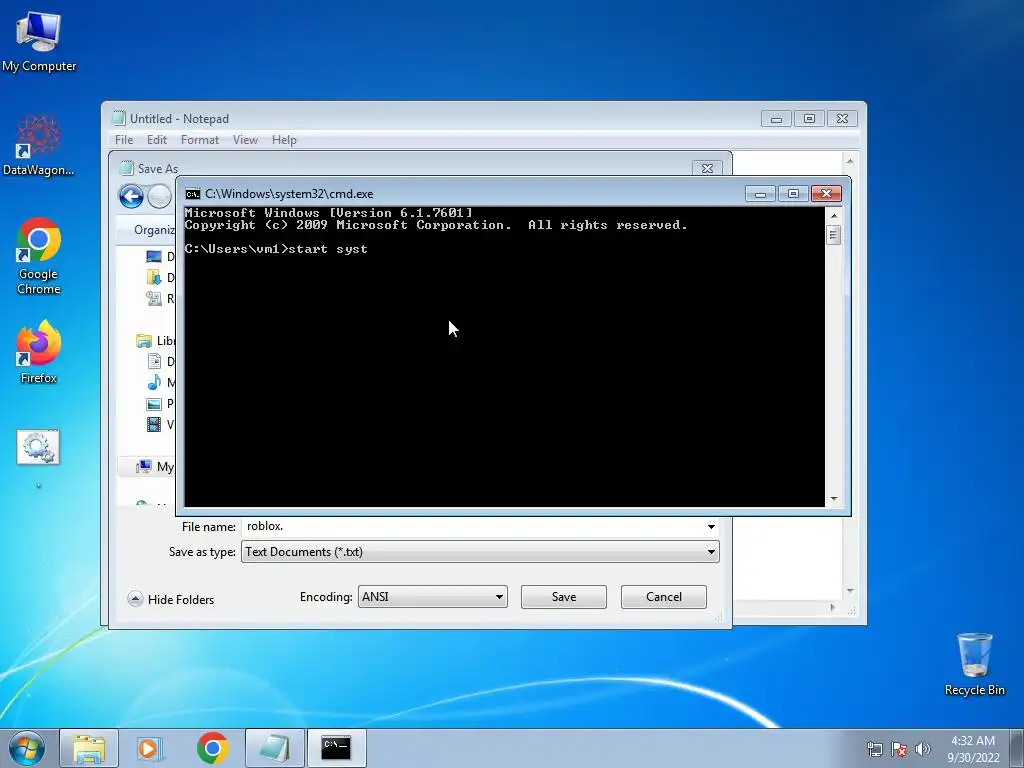The width and height of the screenshot is (1024, 768).
Task: Launch Google Chrome from the desktop
Action: coord(39,255)
